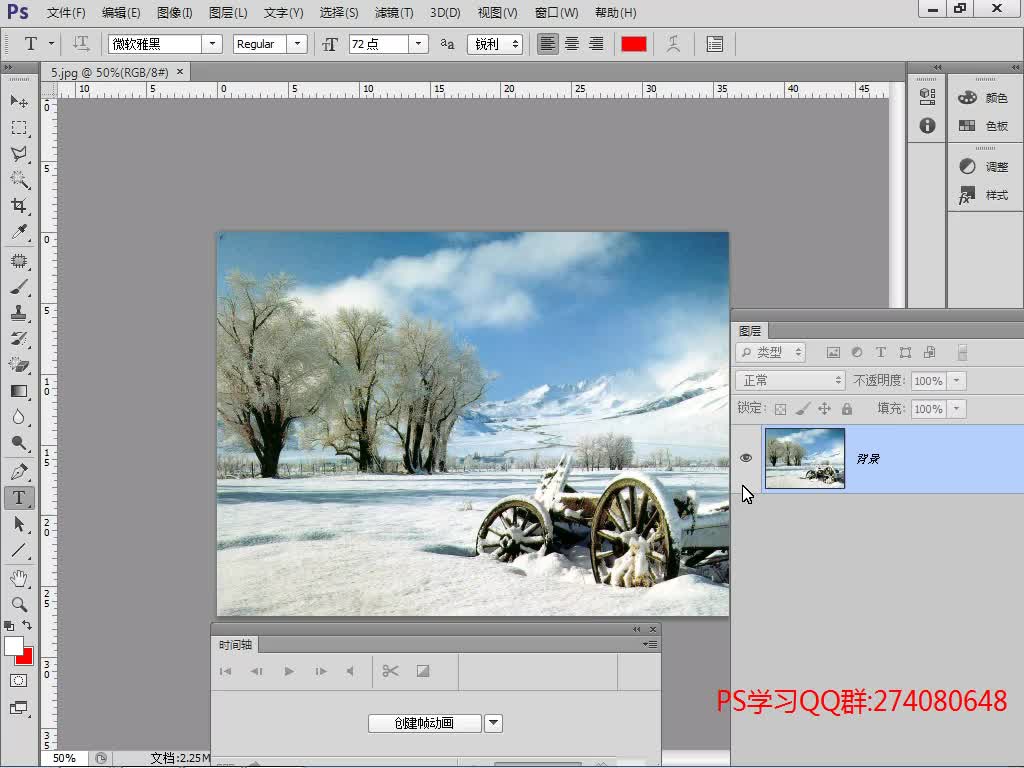Click the 创建帧动画 button
The width and height of the screenshot is (1024, 768).
pyautogui.click(x=424, y=723)
